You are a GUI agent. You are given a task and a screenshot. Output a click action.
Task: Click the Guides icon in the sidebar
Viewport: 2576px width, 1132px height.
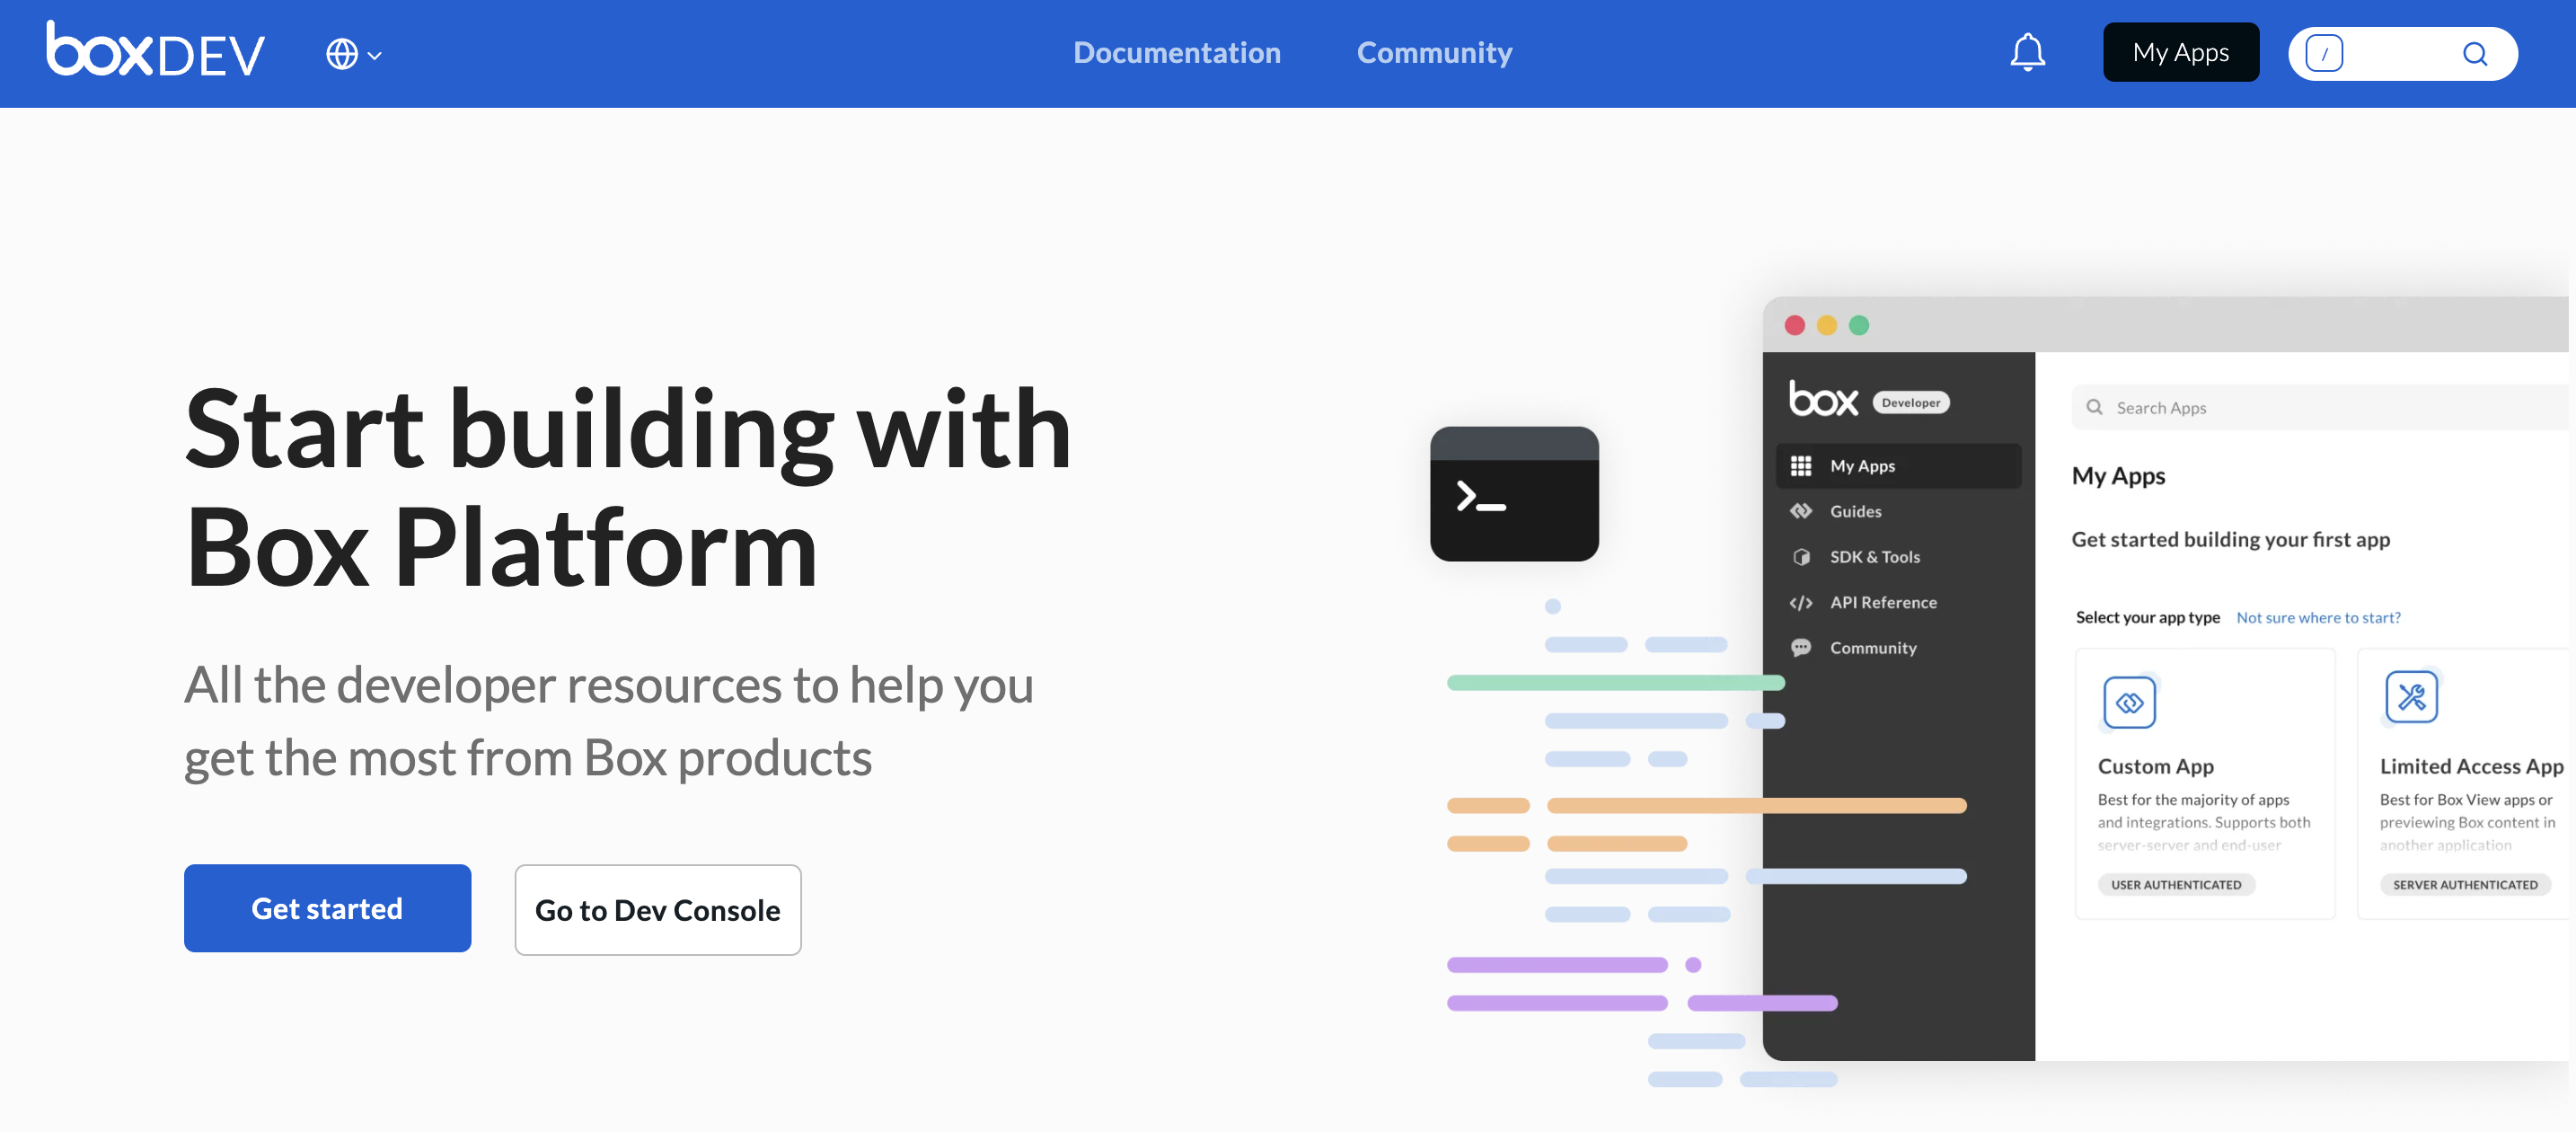tap(1802, 510)
